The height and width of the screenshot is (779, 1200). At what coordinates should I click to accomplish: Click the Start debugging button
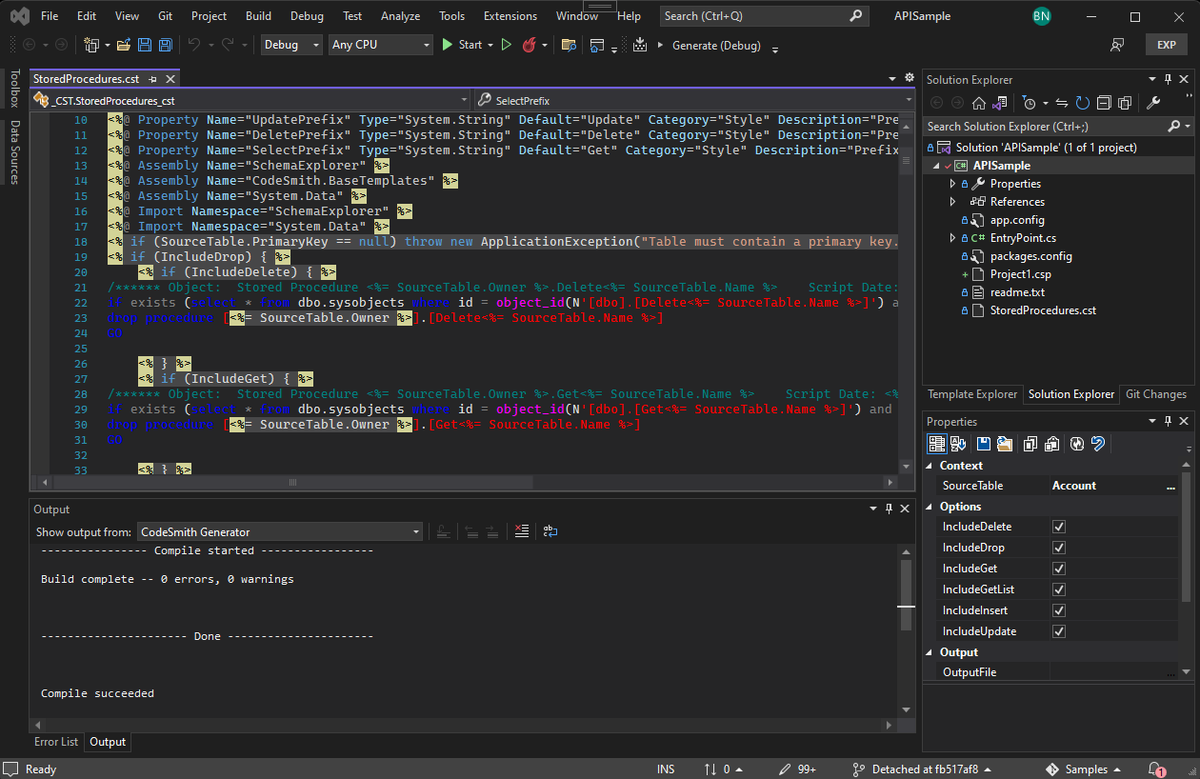(461, 45)
